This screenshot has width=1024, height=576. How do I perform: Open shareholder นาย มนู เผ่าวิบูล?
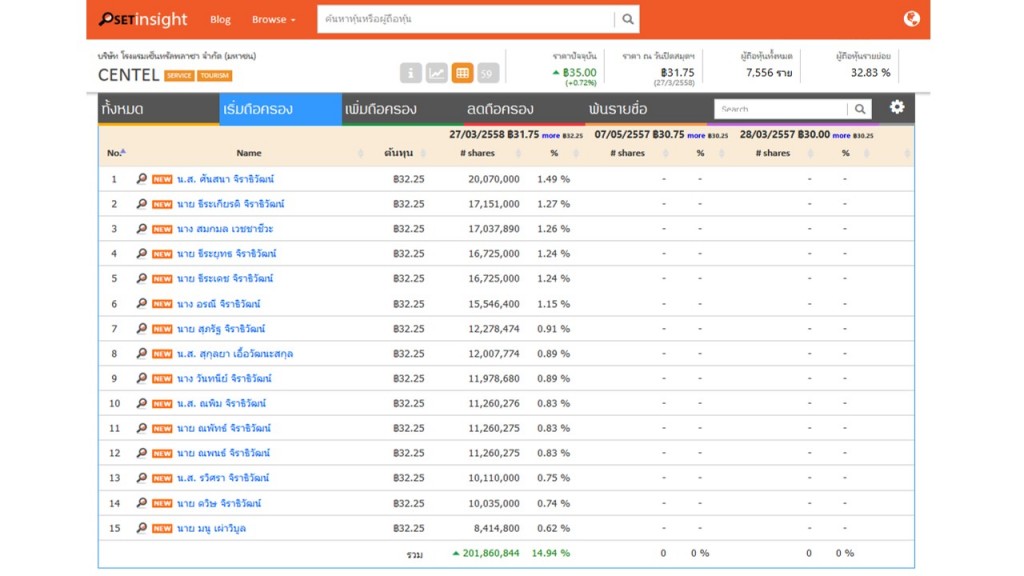212,528
